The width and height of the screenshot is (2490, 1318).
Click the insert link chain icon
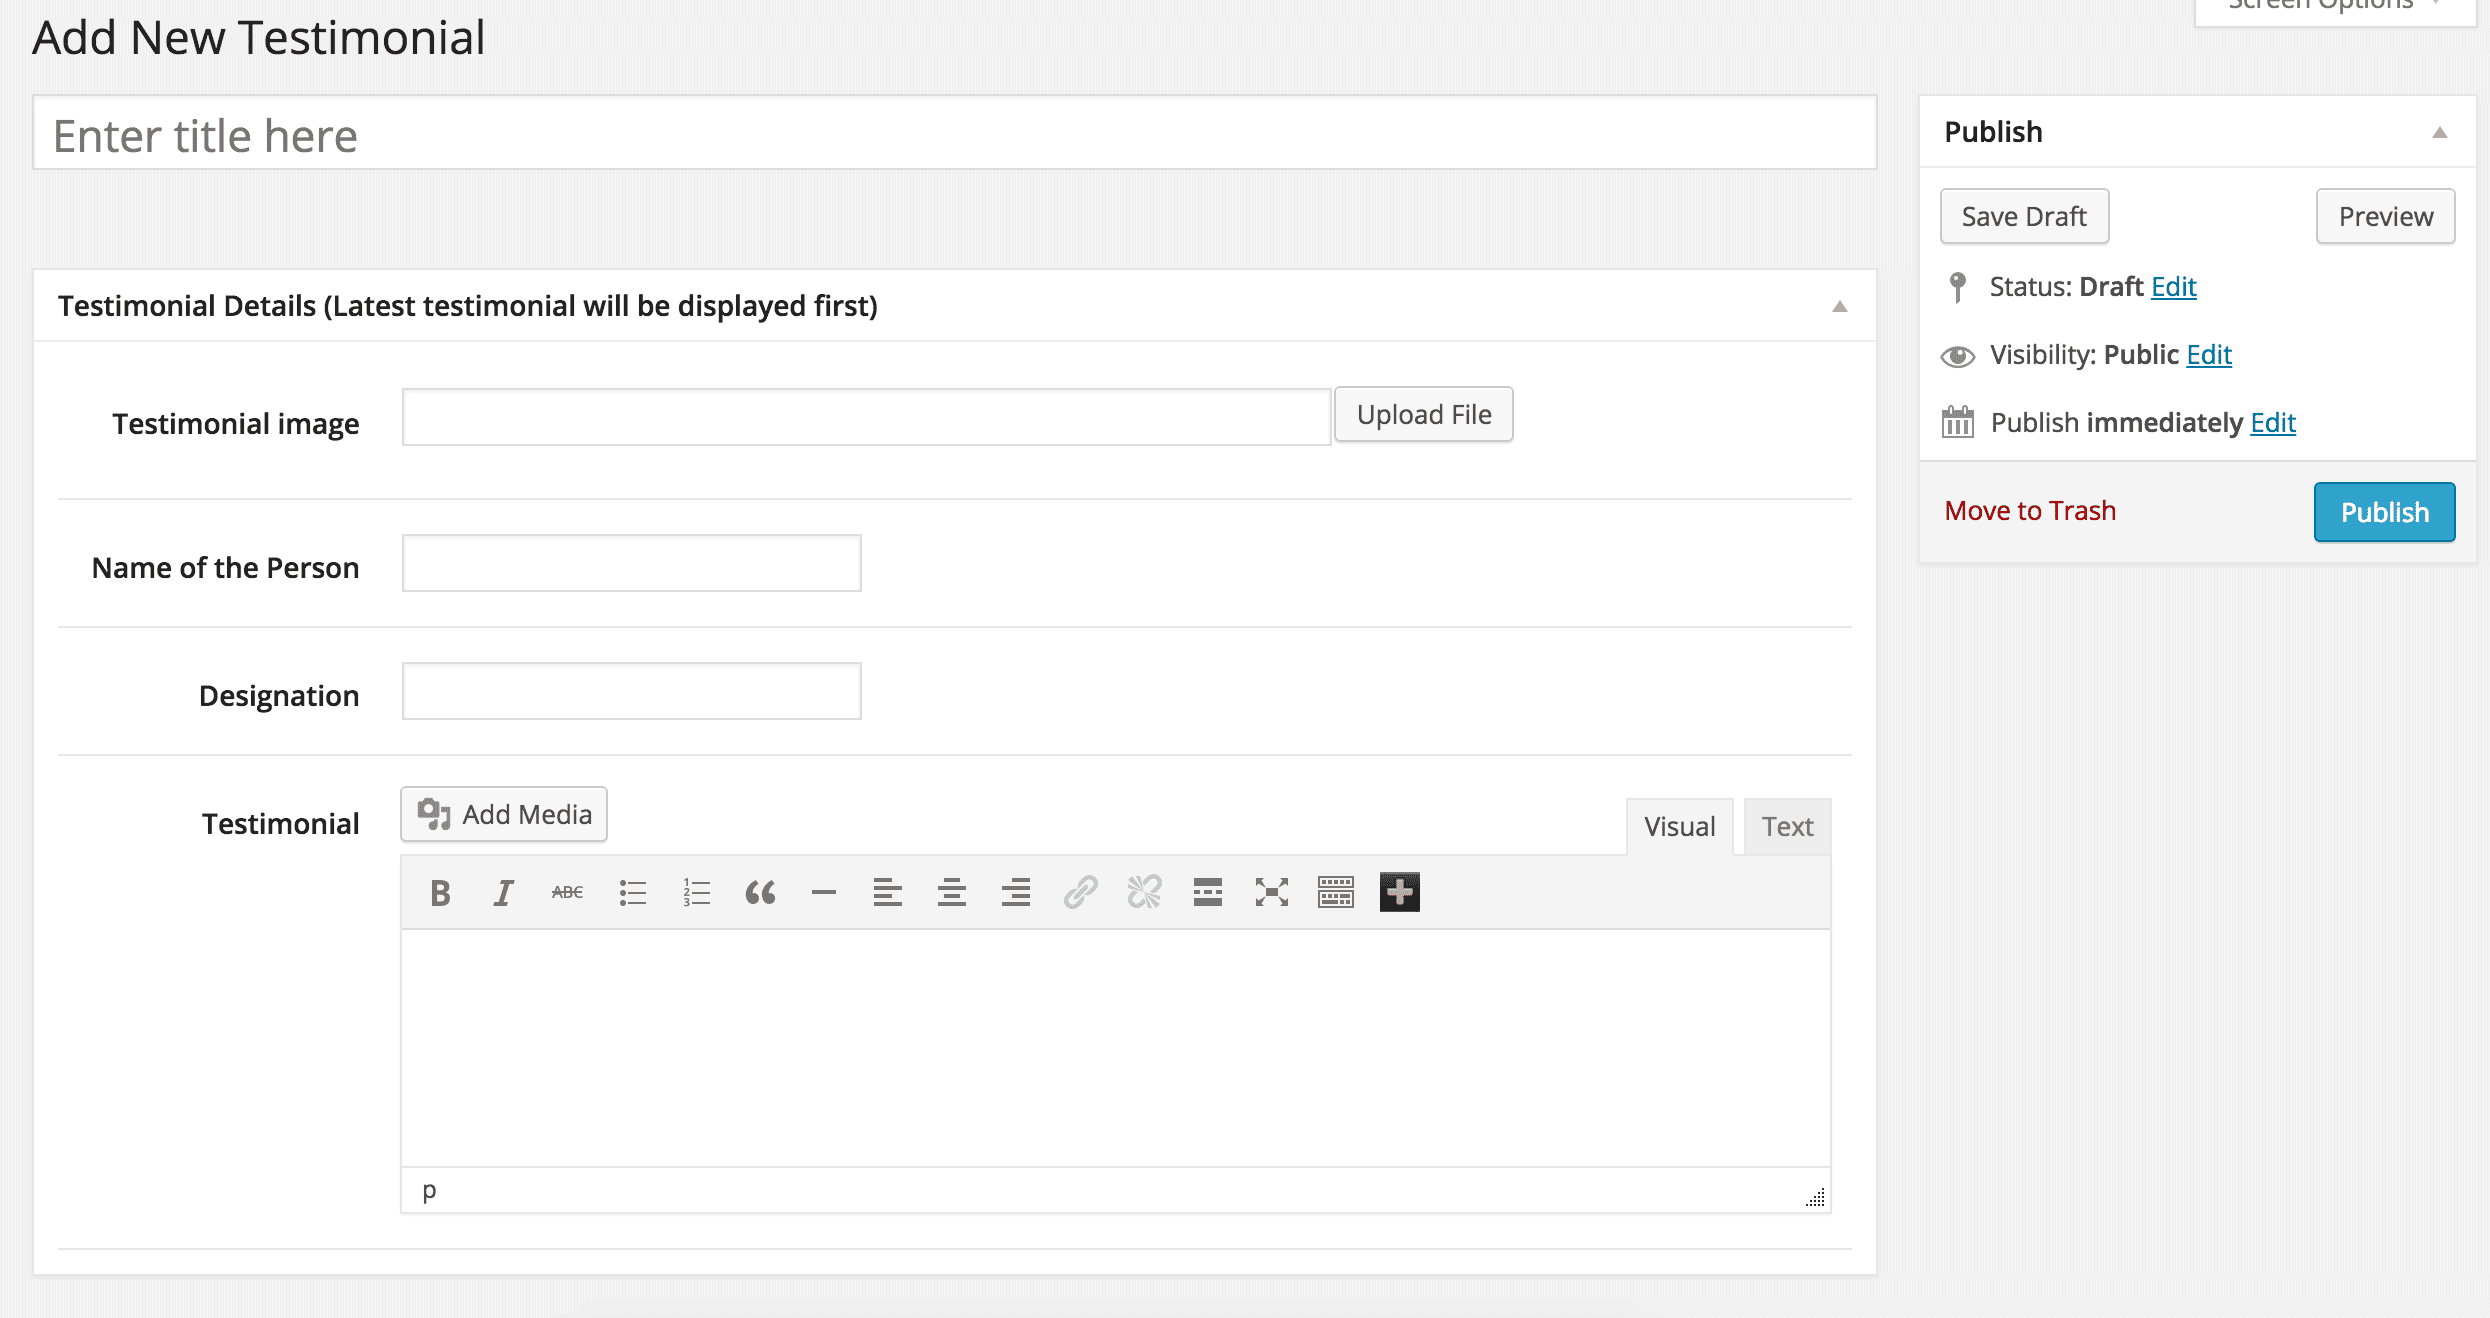point(1080,892)
